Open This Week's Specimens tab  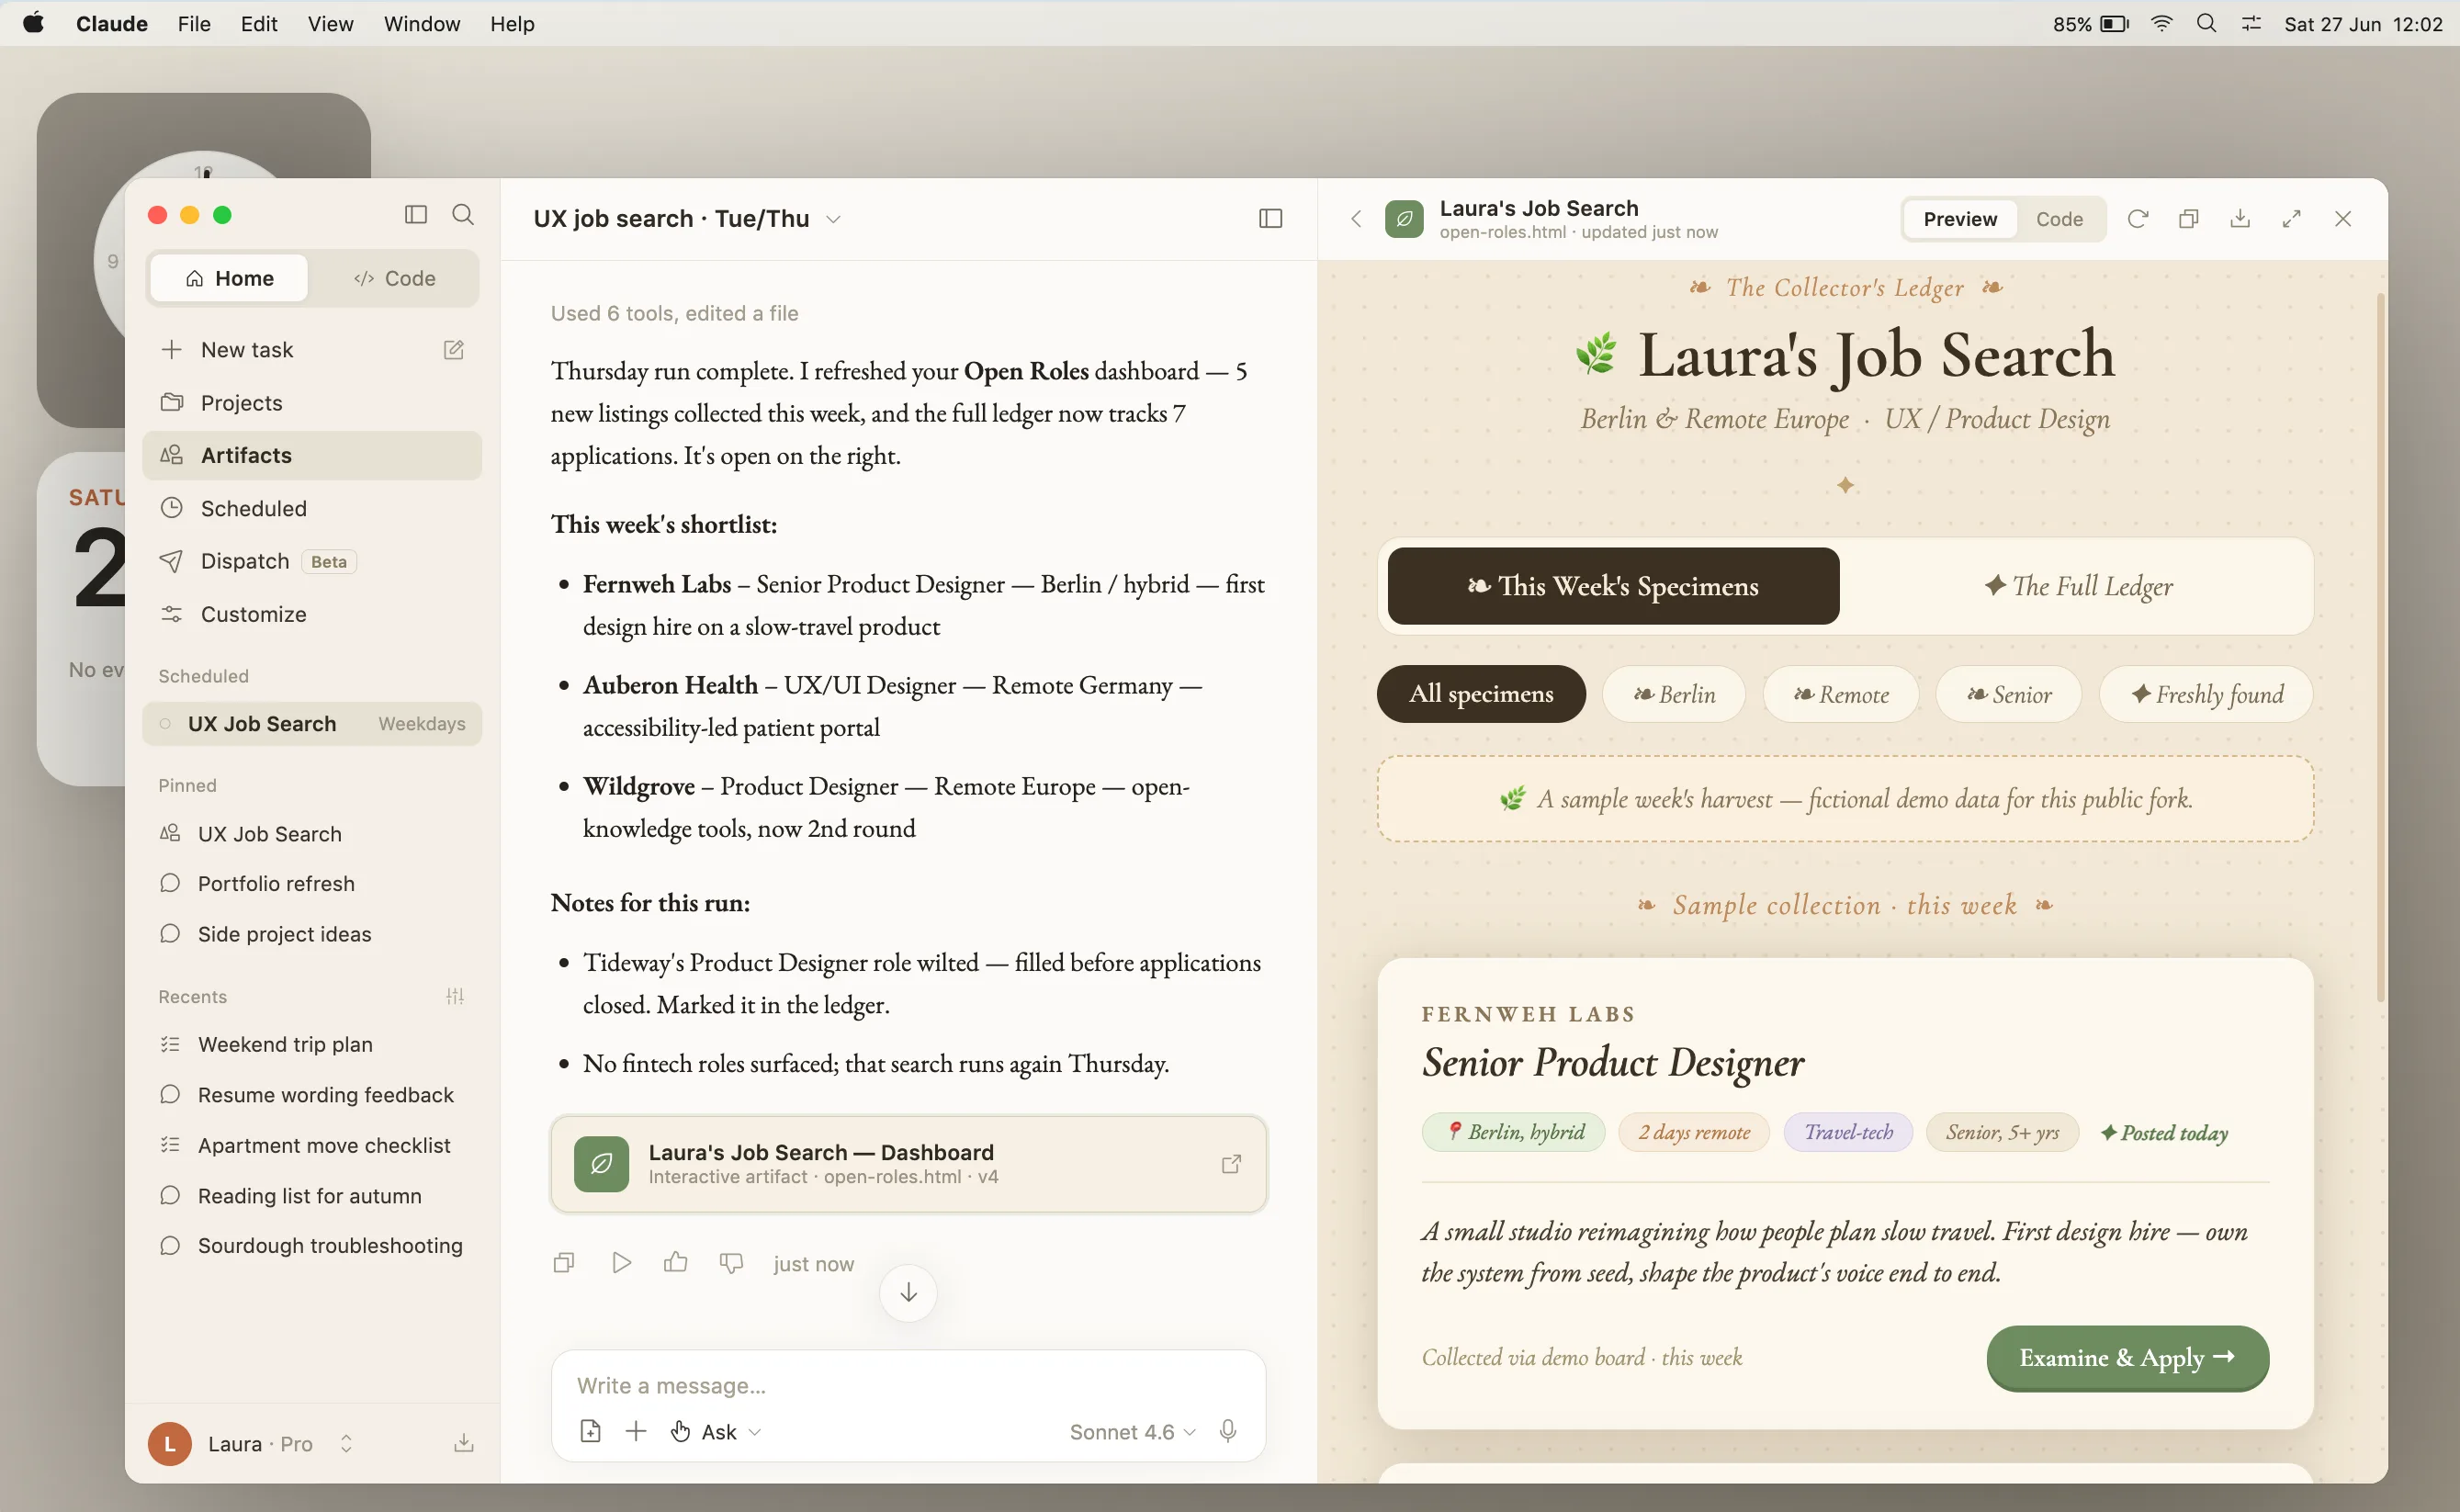[x=1613, y=586]
